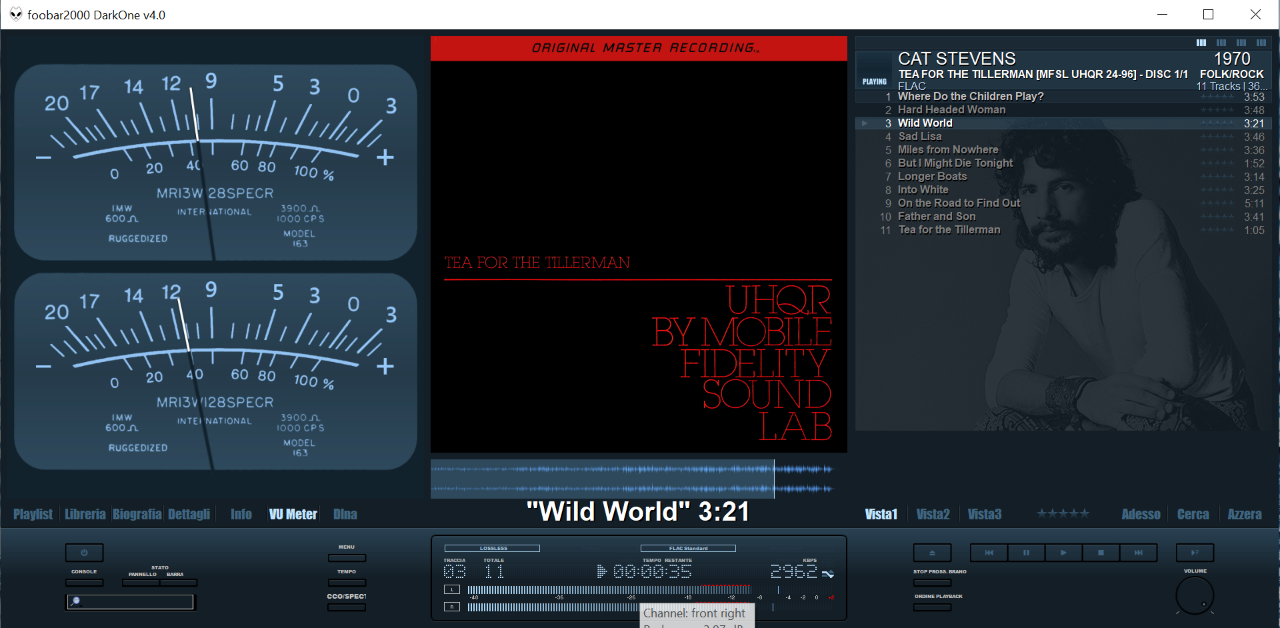This screenshot has width=1280, height=628.
Task: Click the waveform icon next to KBPS value
Action: 828,573
